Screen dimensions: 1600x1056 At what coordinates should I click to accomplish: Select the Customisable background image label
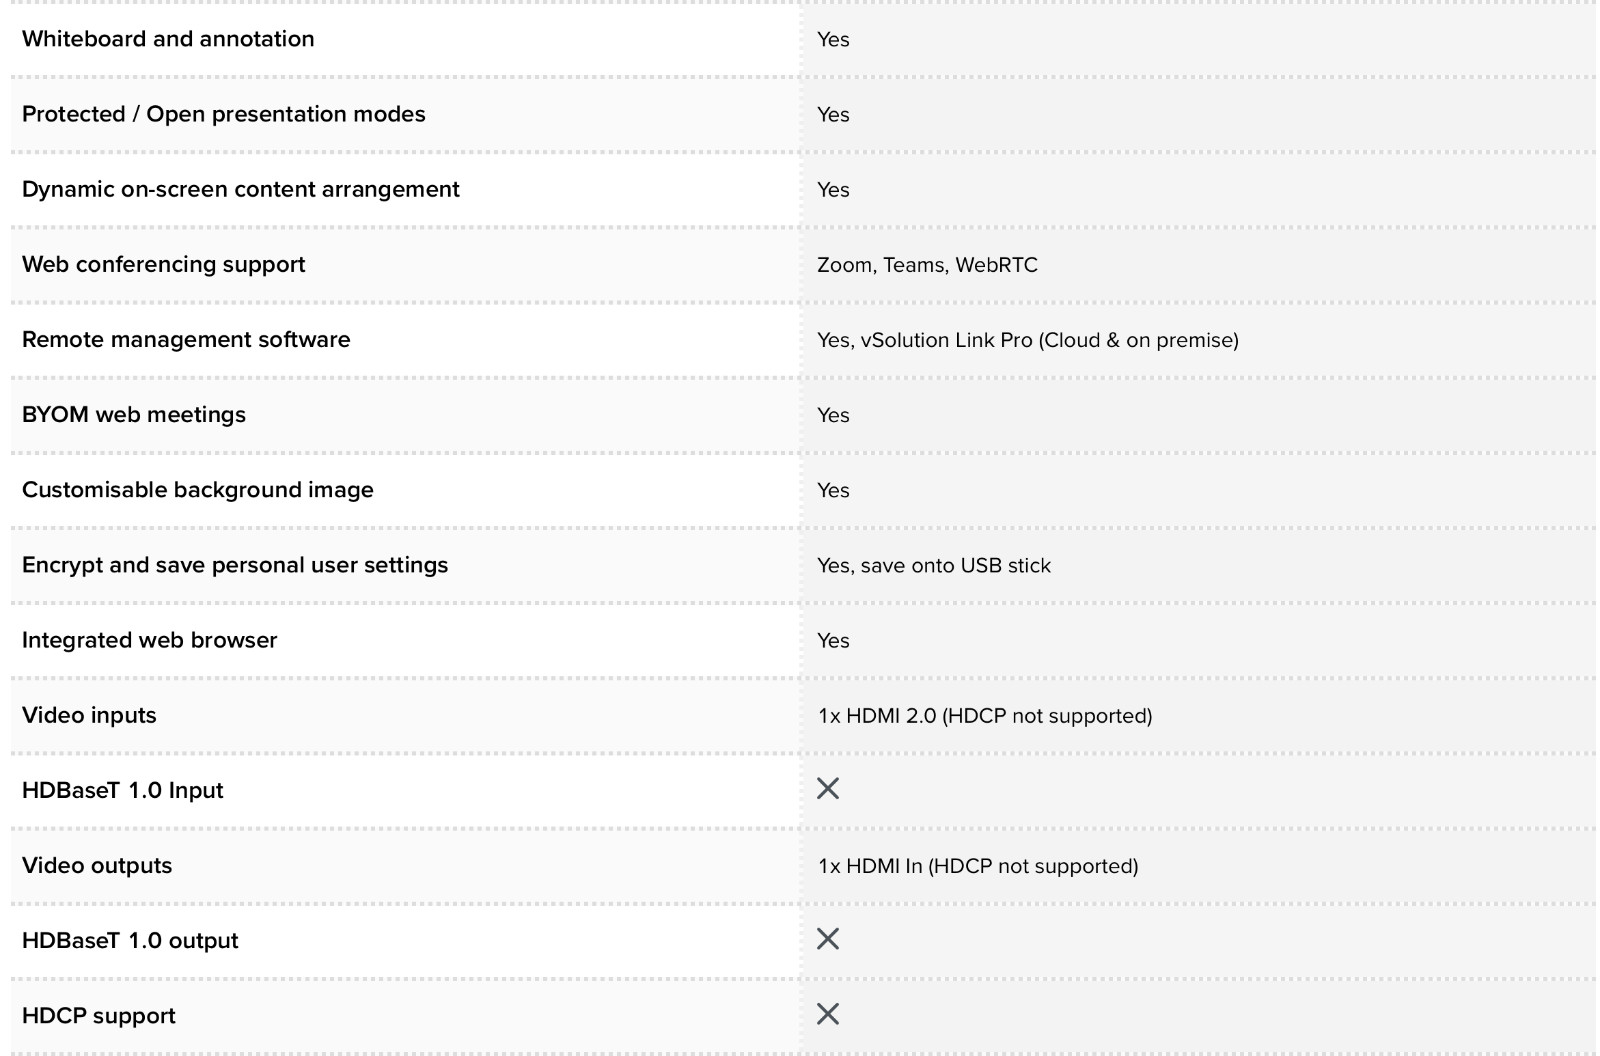click(198, 490)
